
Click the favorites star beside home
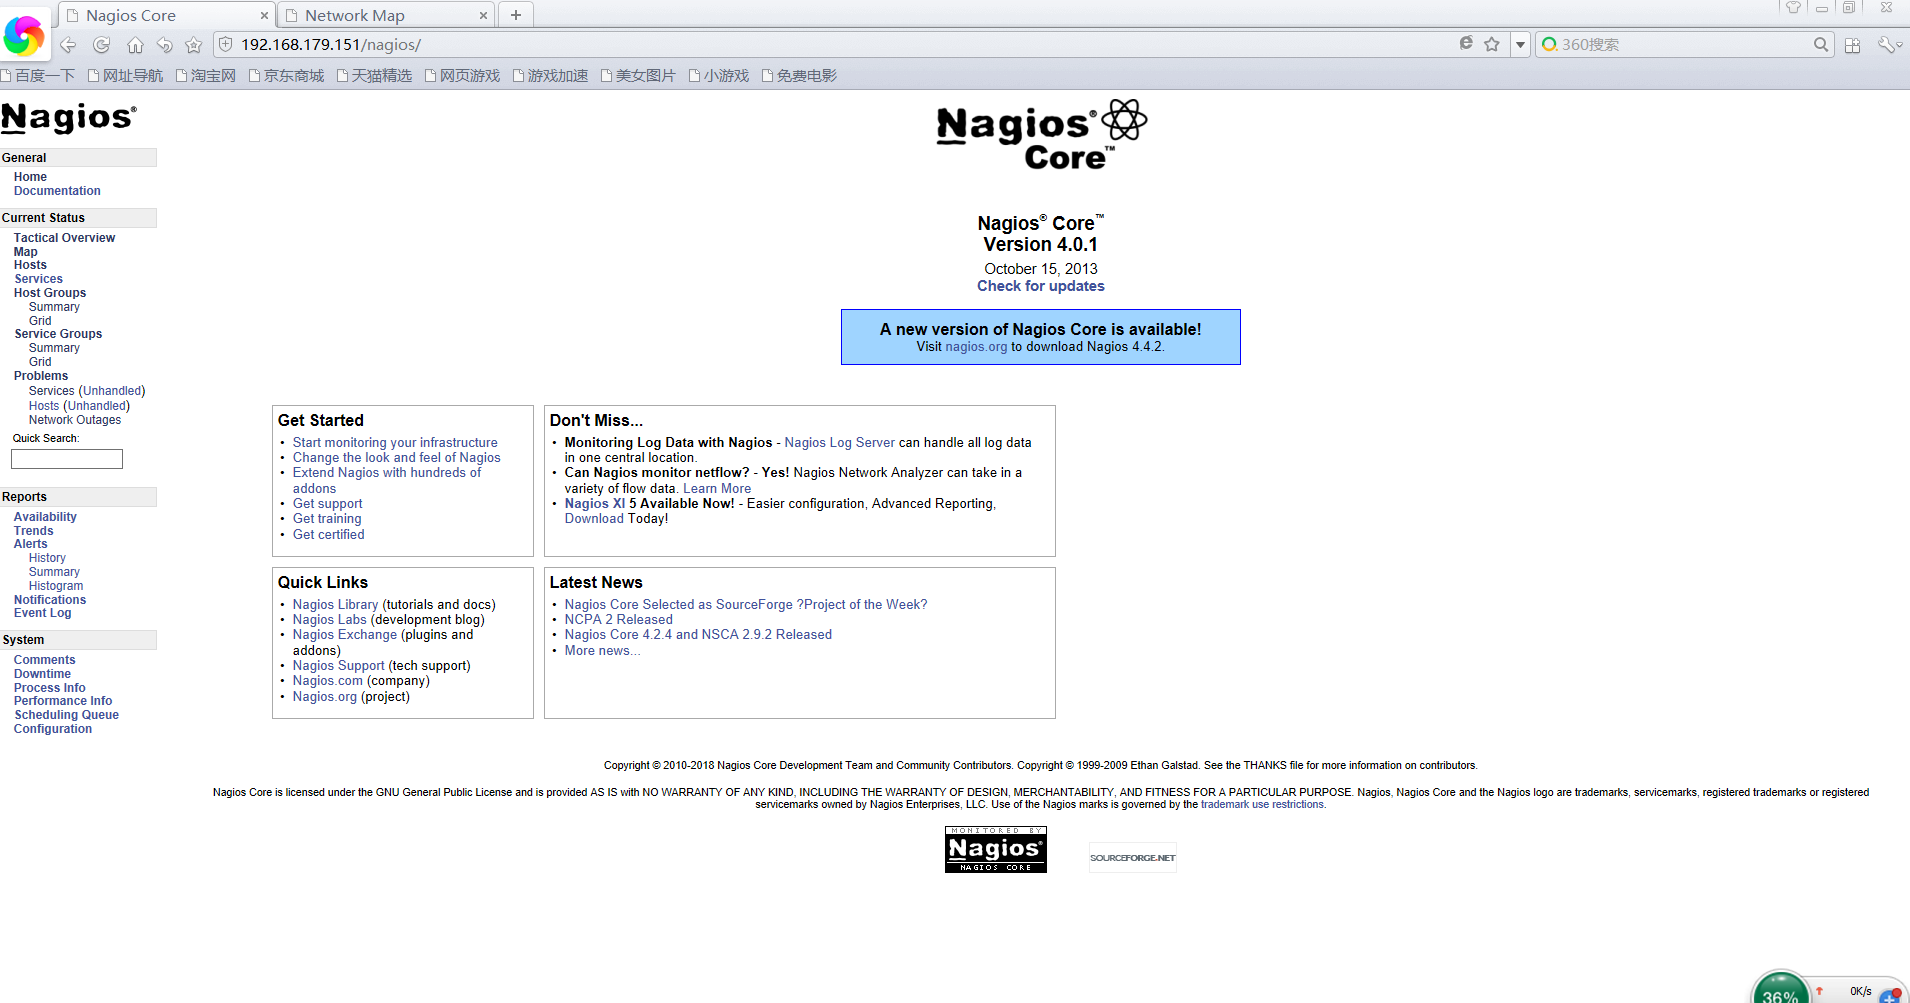(194, 45)
